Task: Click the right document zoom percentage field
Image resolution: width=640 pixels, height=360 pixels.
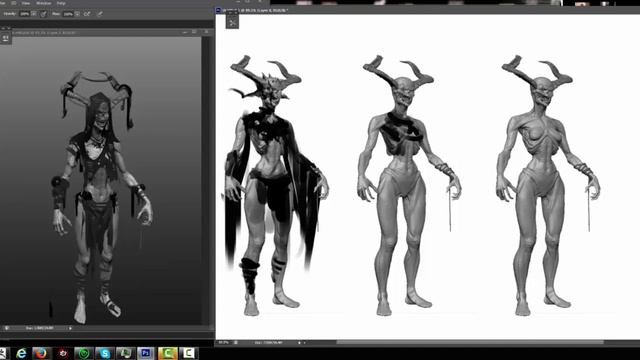Action: click(223, 342)
